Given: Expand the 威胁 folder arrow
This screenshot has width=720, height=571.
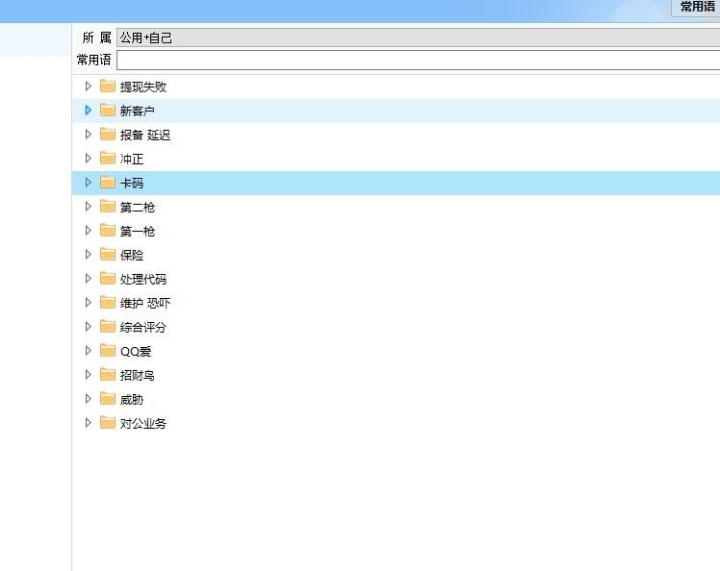Looking at the screenshot, I should (x=89, y=399).
